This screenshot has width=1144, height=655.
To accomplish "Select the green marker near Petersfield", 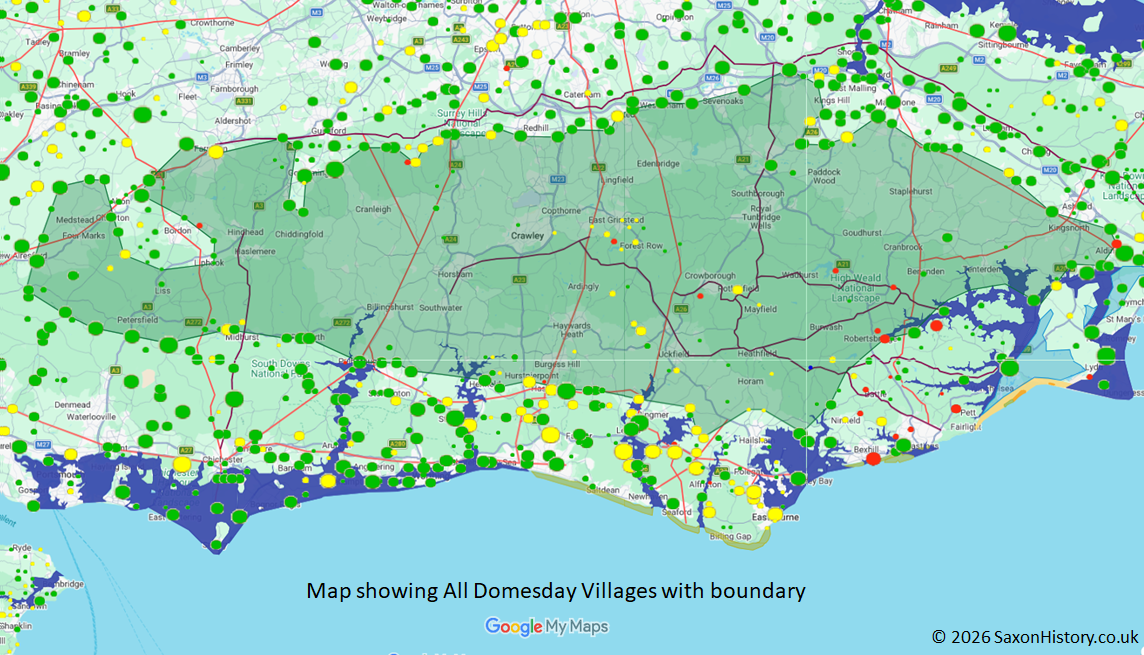I will point(132,337).
